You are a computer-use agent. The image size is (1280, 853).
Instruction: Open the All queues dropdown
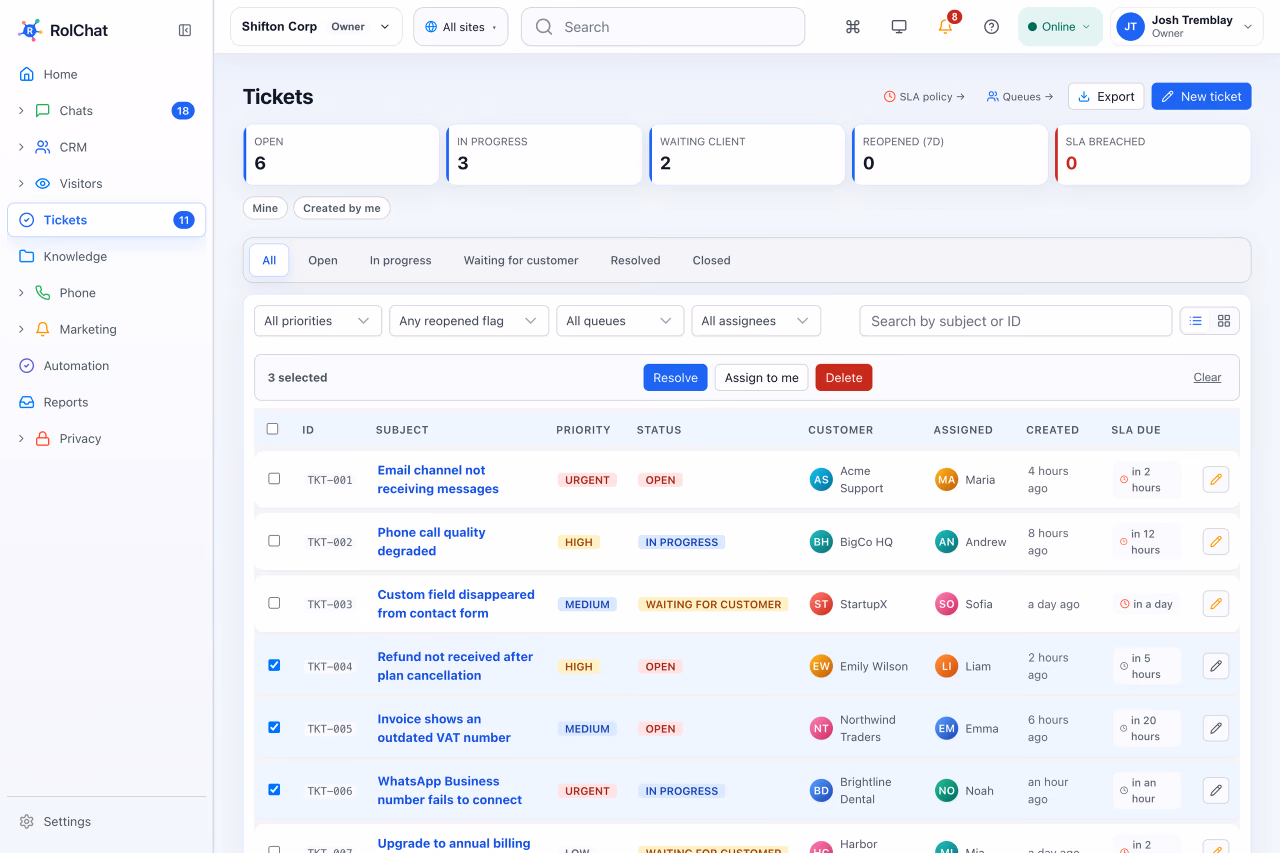[x=620, y=321]
